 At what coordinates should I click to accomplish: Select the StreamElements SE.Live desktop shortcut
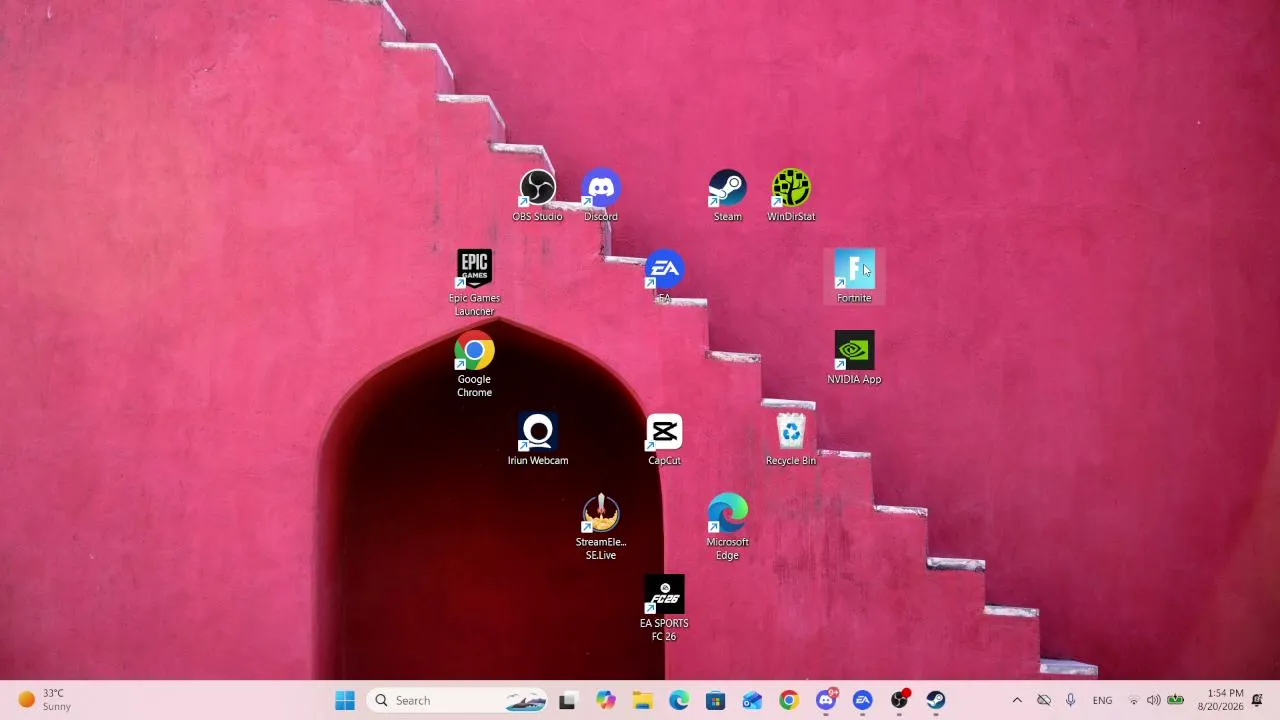coord(601,527)
